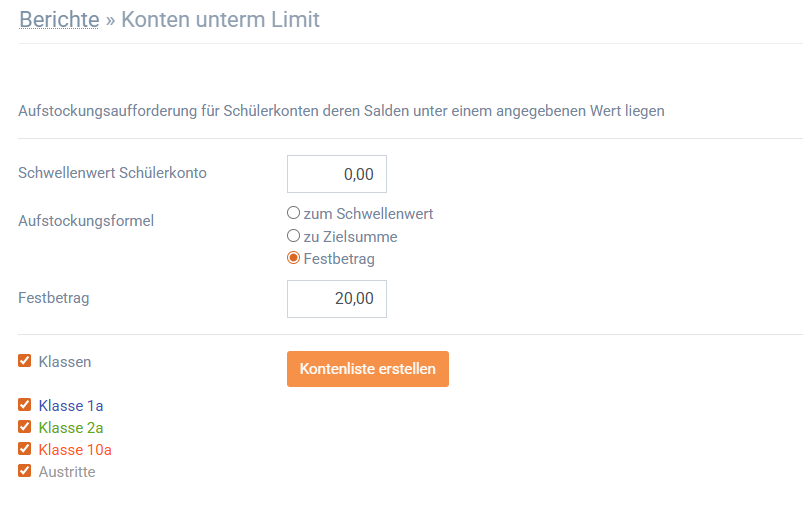Click the Festbetrag amount input field
This screenshot has width=803, height=526.
pyautogui.click(x=336, y=299)
